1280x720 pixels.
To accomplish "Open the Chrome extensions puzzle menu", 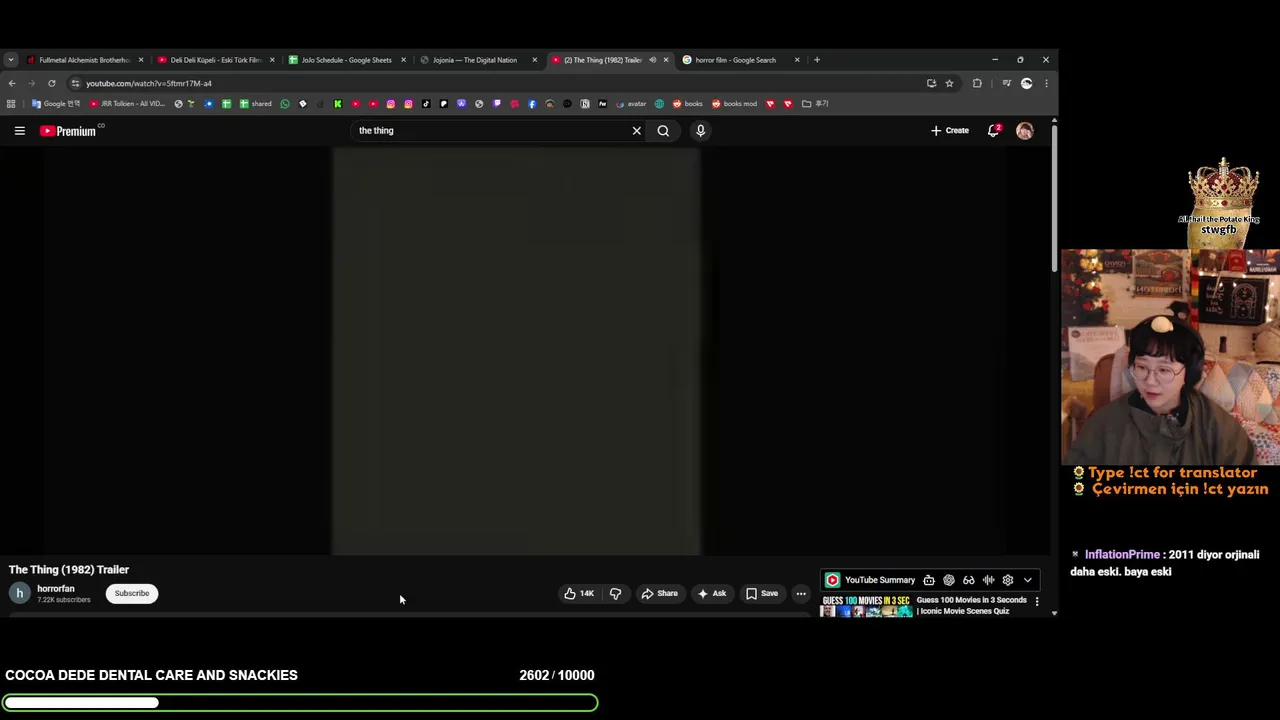I will point(977,84).
